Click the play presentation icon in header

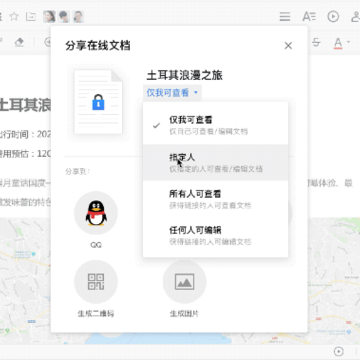pyautogui.click(x=333, y=16)
